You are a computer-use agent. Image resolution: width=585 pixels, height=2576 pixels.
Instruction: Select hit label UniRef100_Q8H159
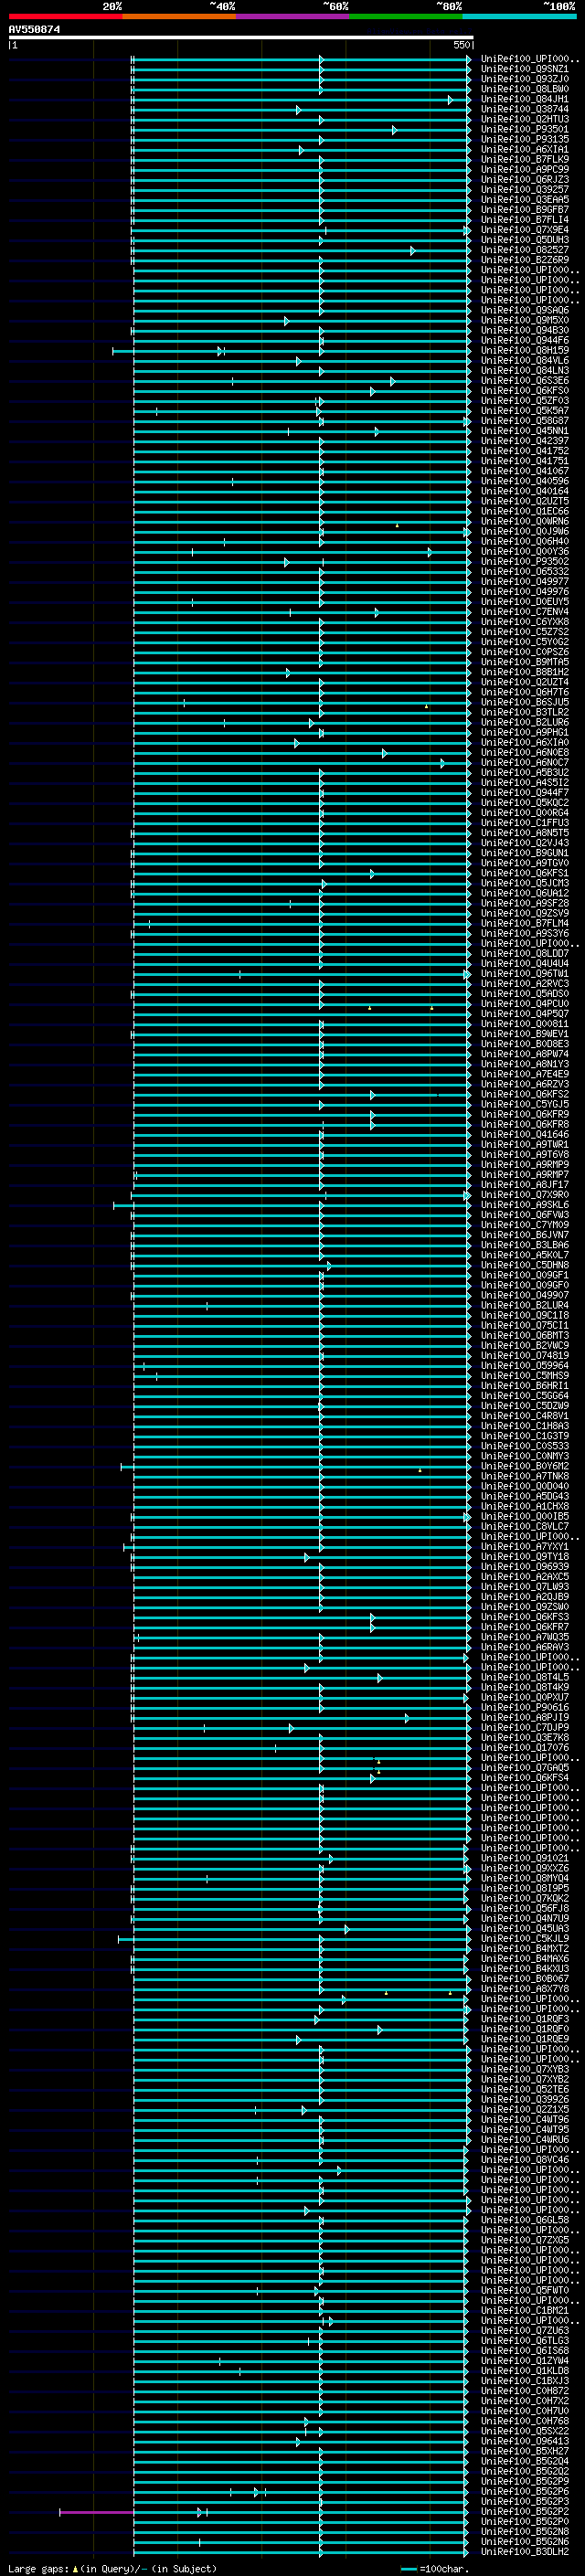(x=524, y=350)
